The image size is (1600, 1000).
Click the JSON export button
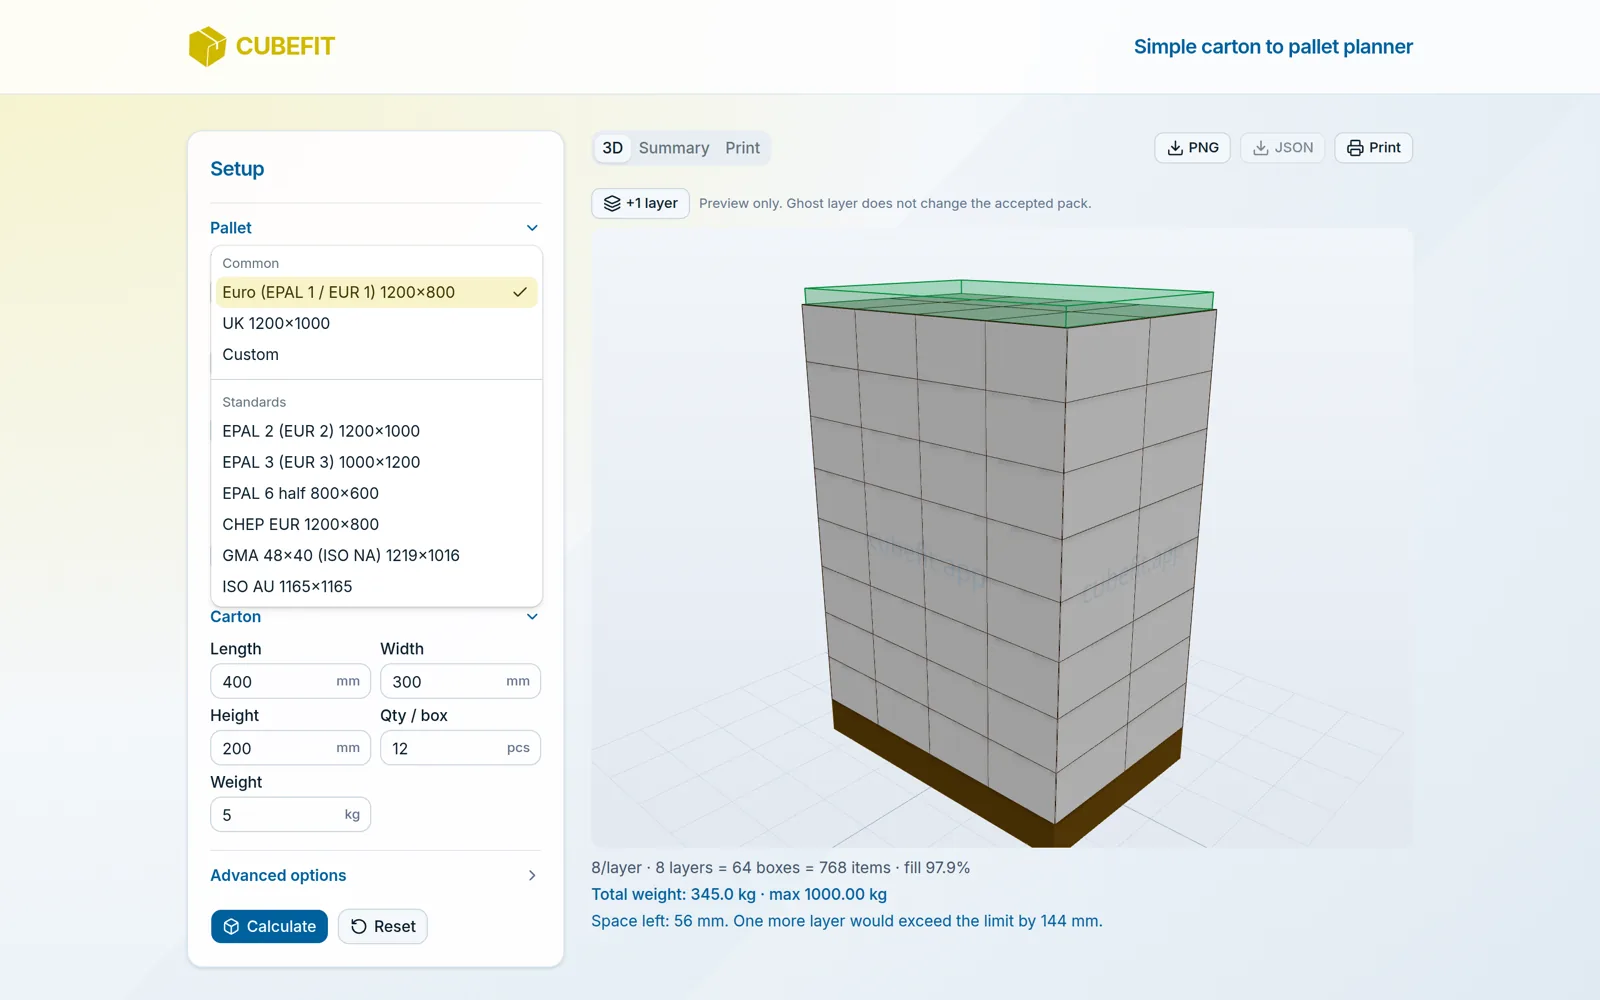point(1283,148)
